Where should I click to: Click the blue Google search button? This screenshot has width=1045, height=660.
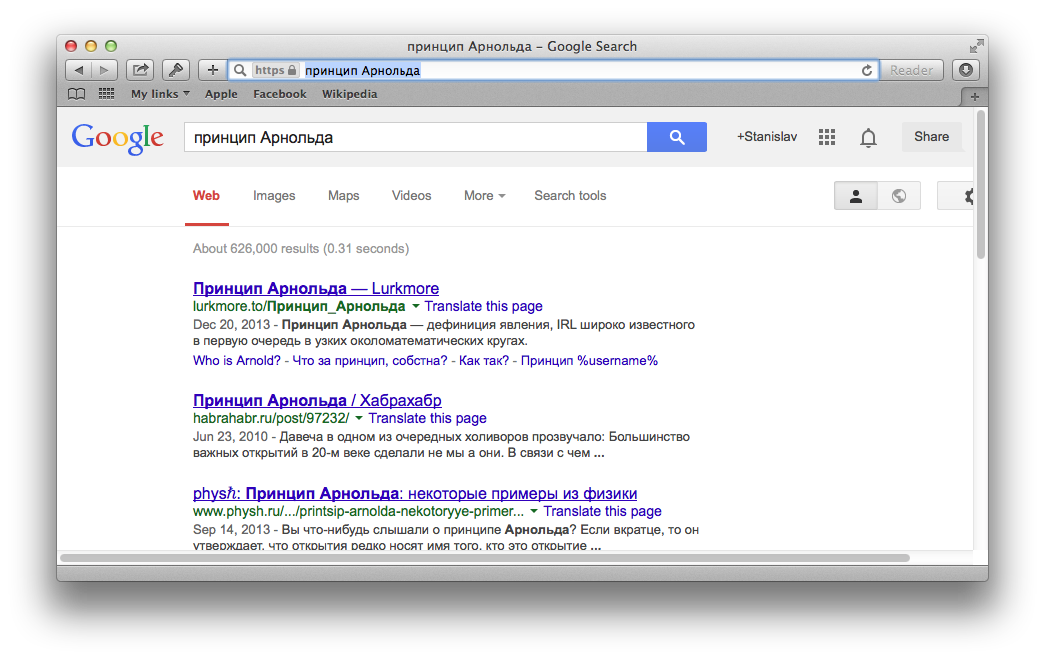click(676, 137)
